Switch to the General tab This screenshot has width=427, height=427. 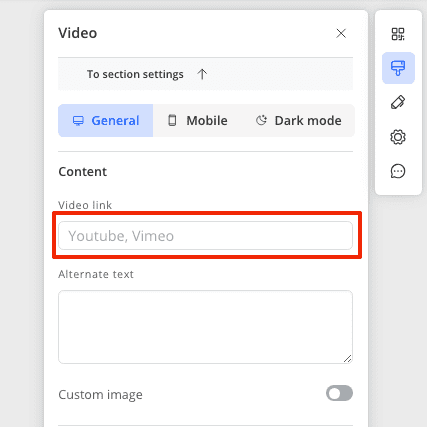point(106,121)
